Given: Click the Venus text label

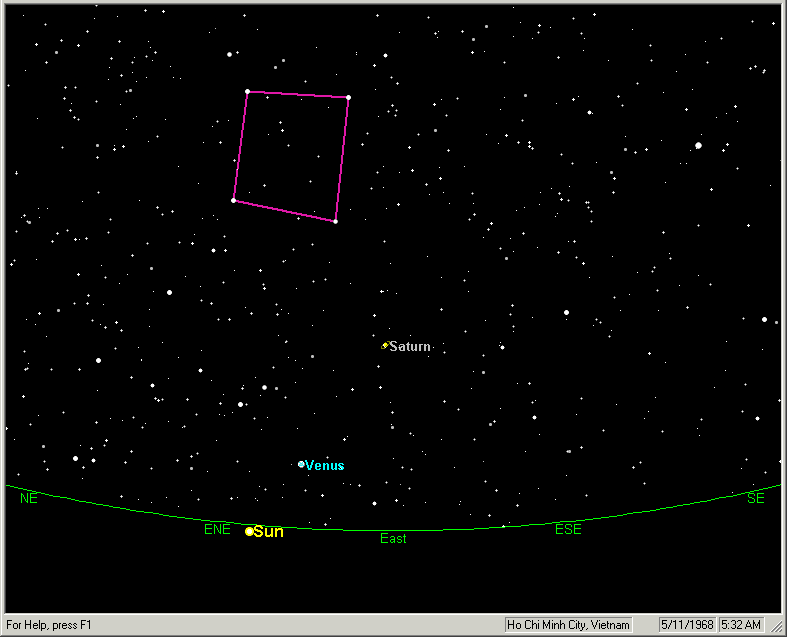Looking at the screenshot, I should (x=325, y=466).
